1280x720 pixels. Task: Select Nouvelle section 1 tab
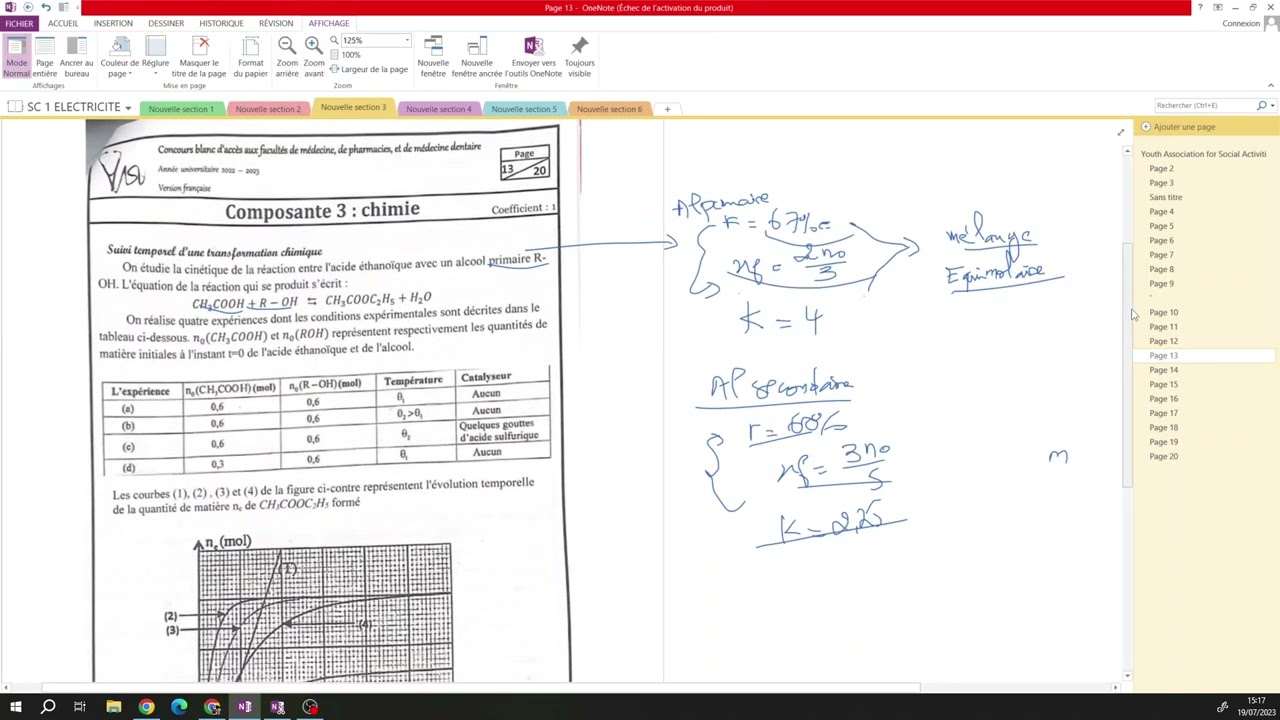point(181,109)
